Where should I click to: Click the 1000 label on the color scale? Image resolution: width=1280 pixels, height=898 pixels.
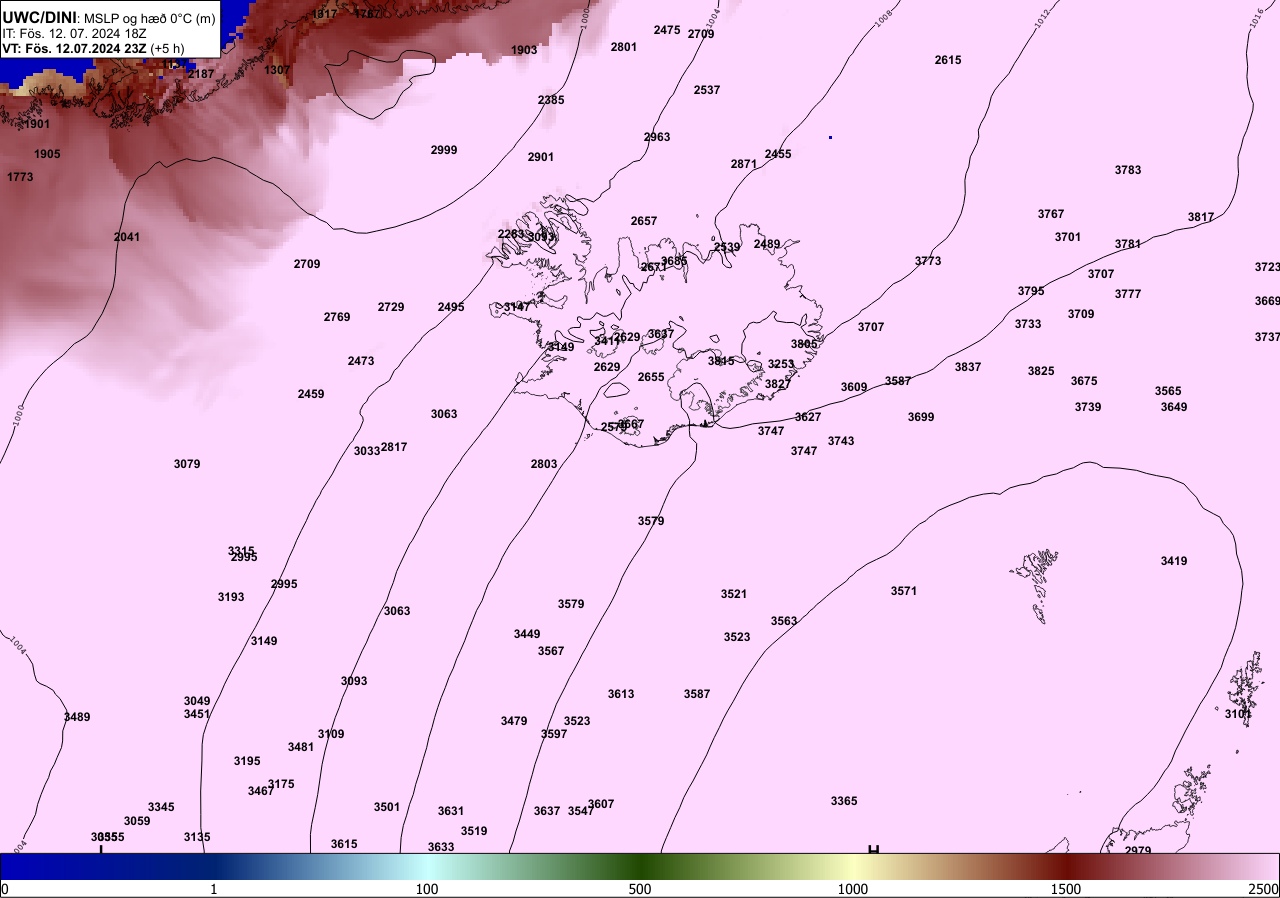click(x=852, y=889)
